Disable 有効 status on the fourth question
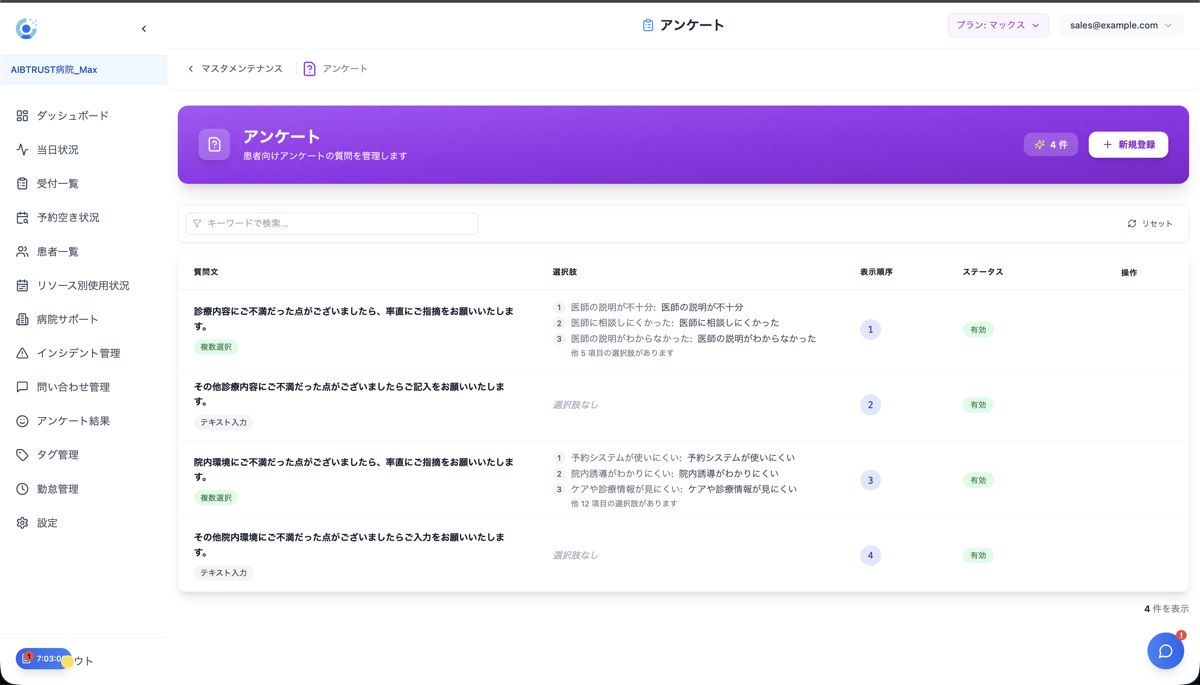Image resolution: width=1200 pixels, height=685 pixels. 977,555
